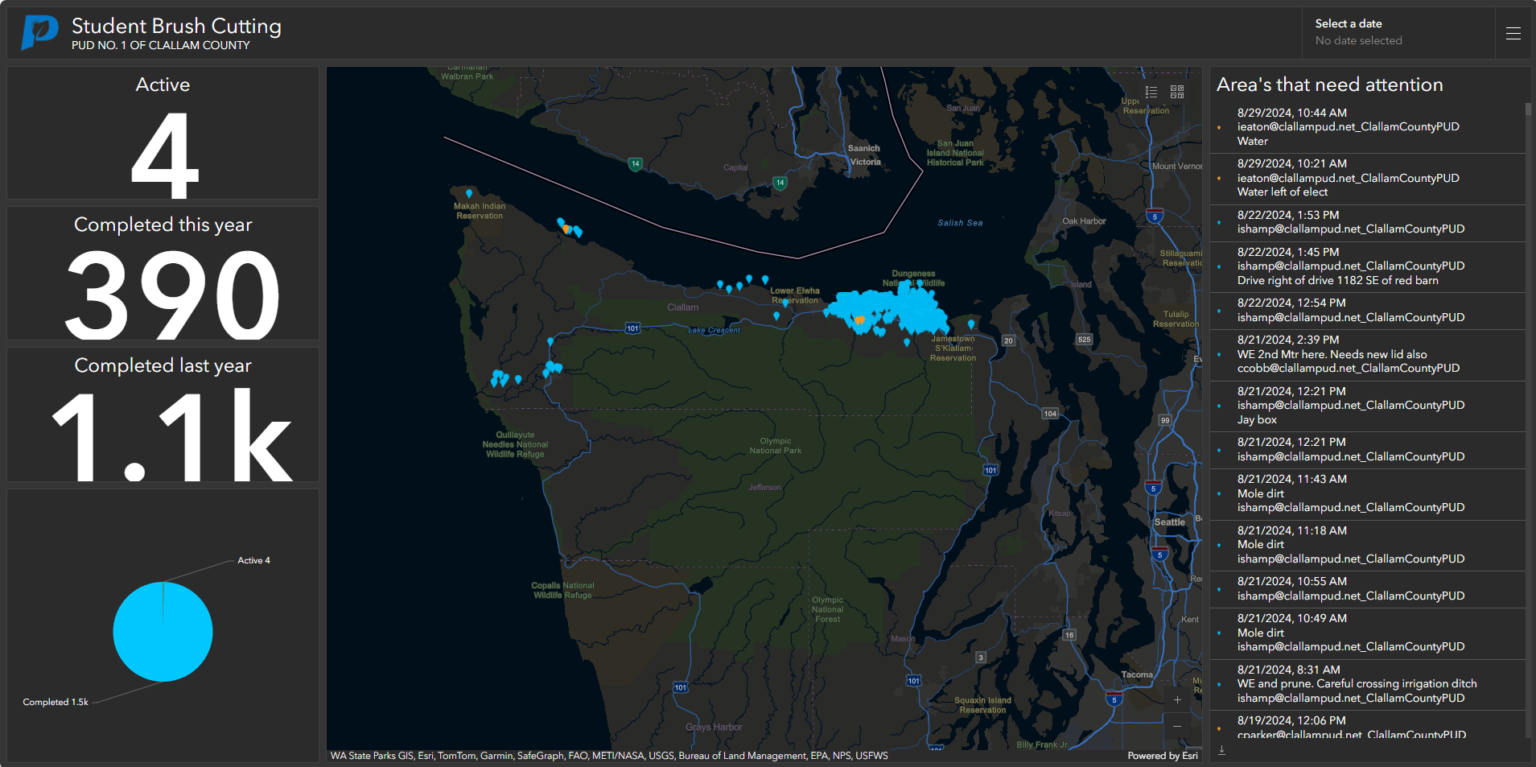Zoom out using the minus icon
This screenshot has height=767, width=1536.
[1177, 726]
